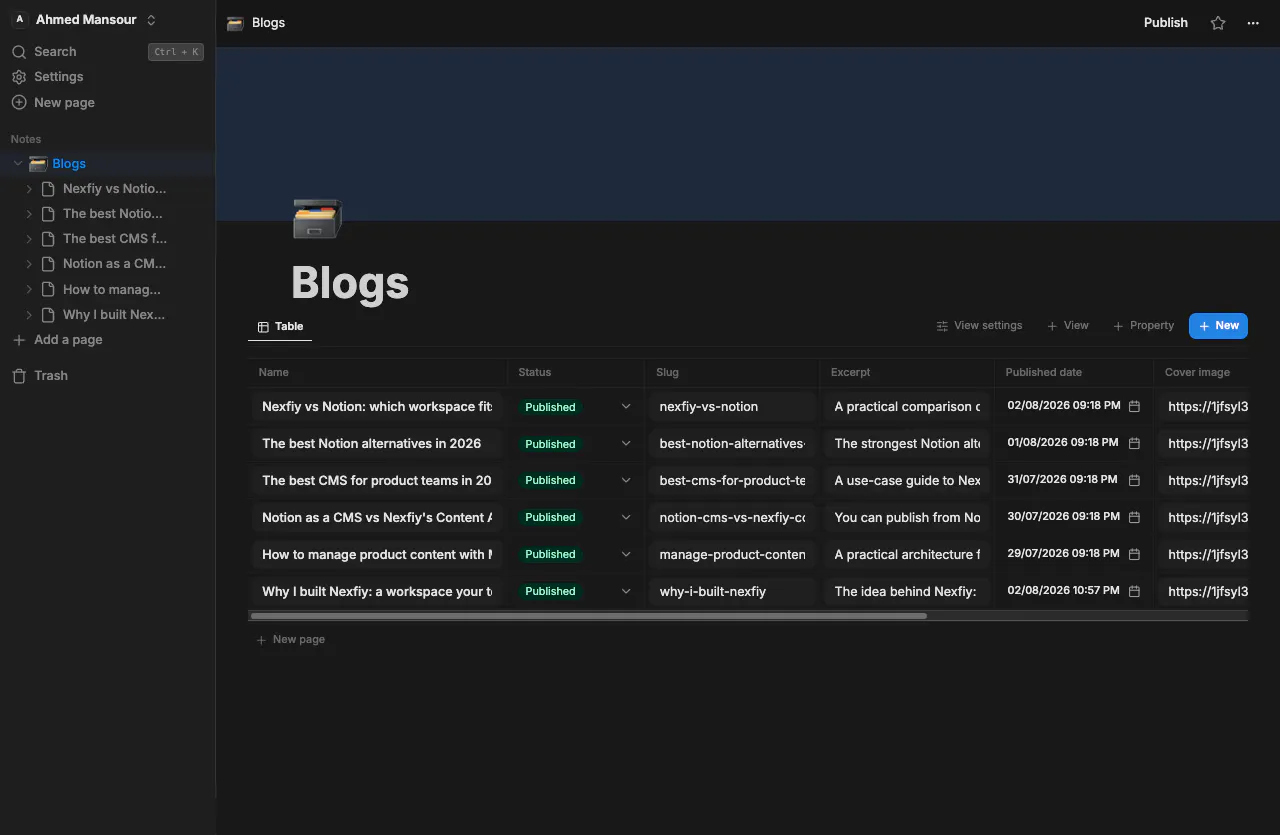The width and height of the screenshot is (1280, 835).
Task: Click the page icon for How to manag...
Action: tap(47, 290)
